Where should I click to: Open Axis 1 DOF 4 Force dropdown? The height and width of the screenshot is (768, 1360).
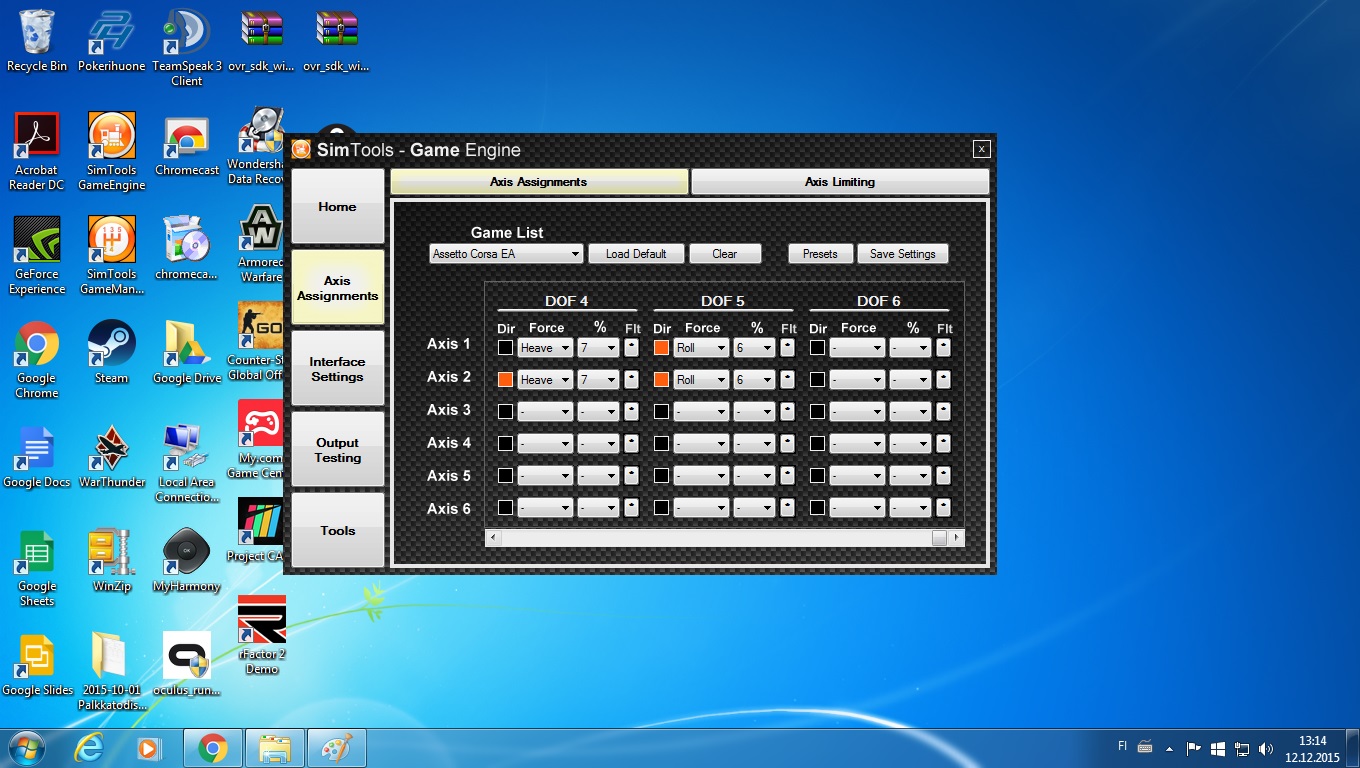click(545, 348)
